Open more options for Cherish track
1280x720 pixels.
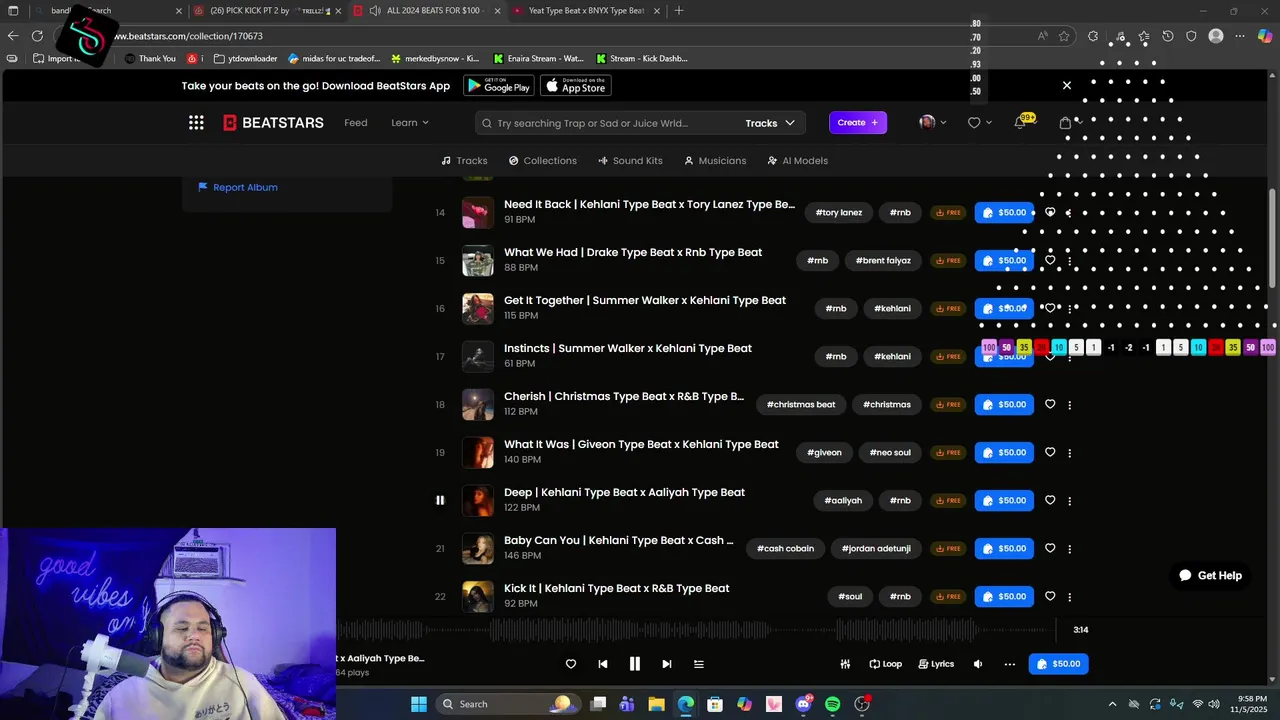coord(1070,405)
